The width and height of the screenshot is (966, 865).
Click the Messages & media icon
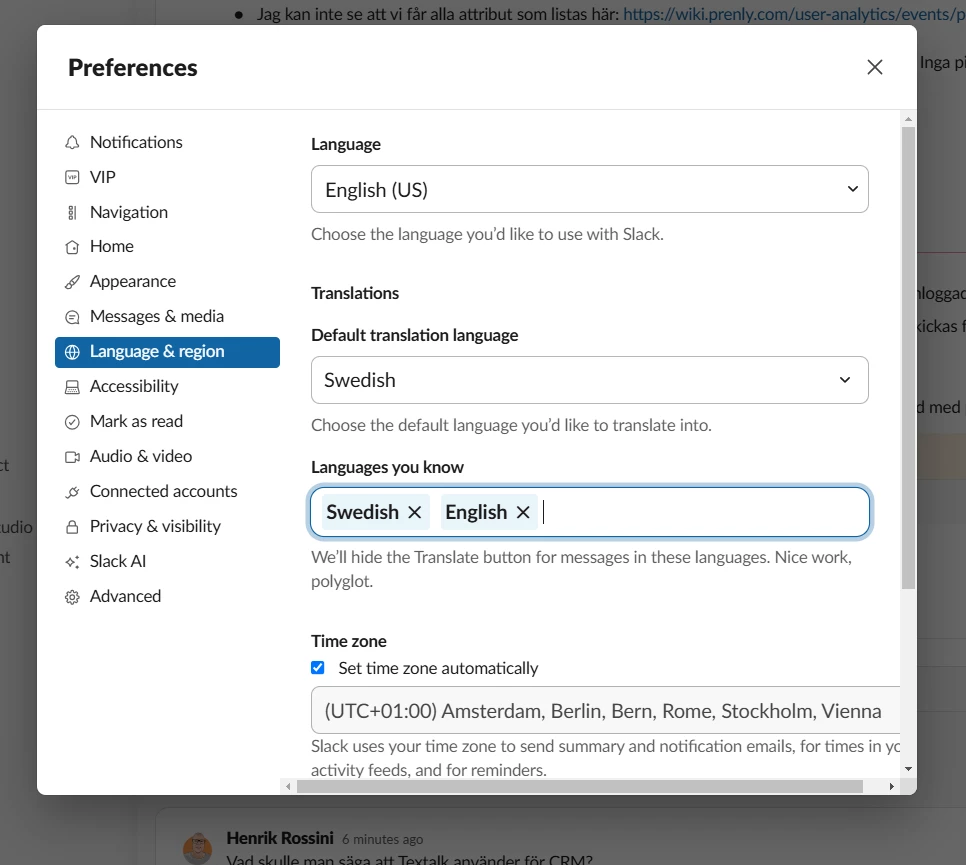72,317
